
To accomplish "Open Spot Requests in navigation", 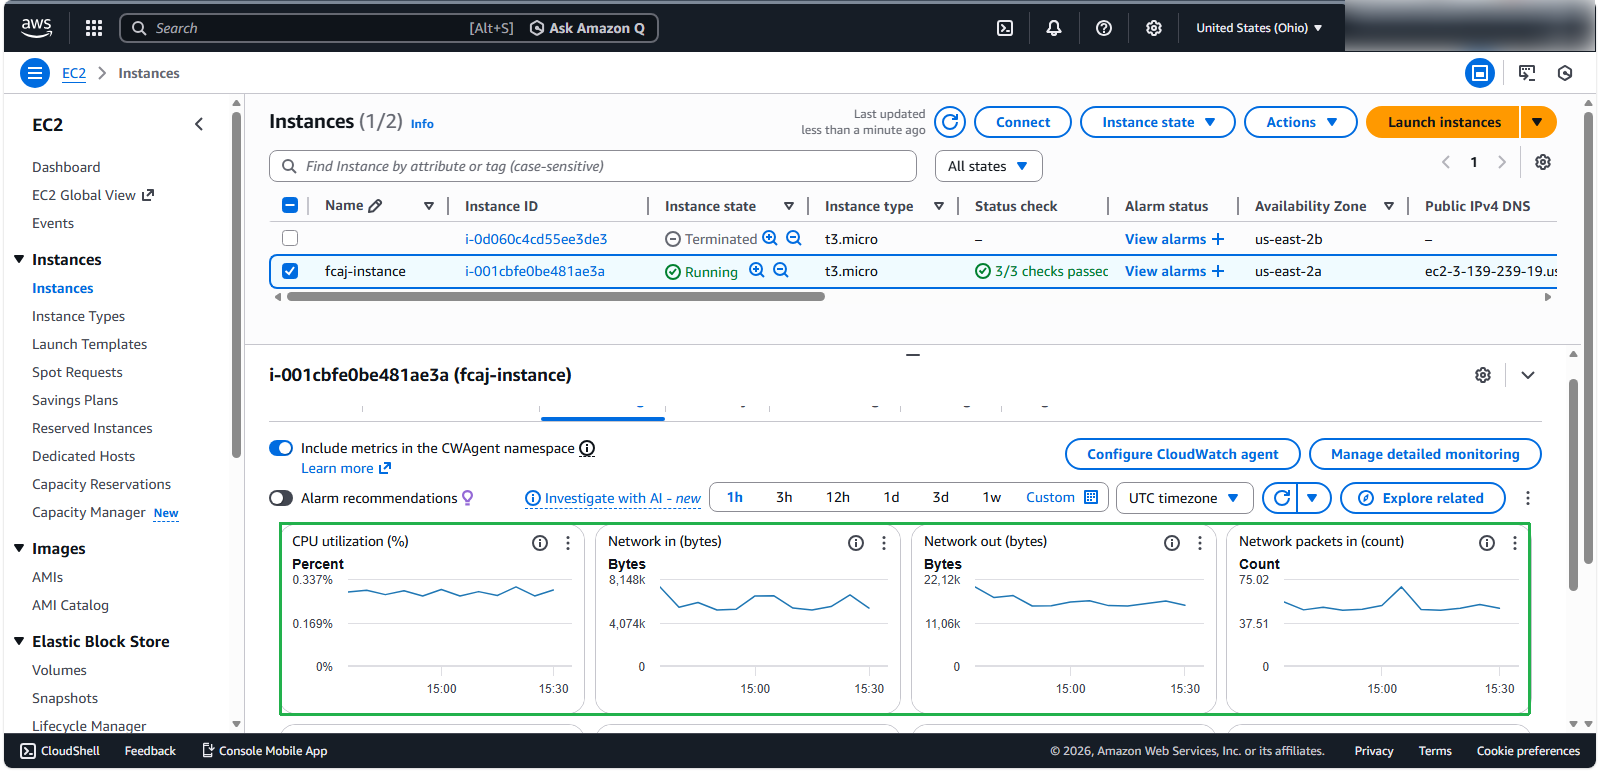I will tap(77, 372).
